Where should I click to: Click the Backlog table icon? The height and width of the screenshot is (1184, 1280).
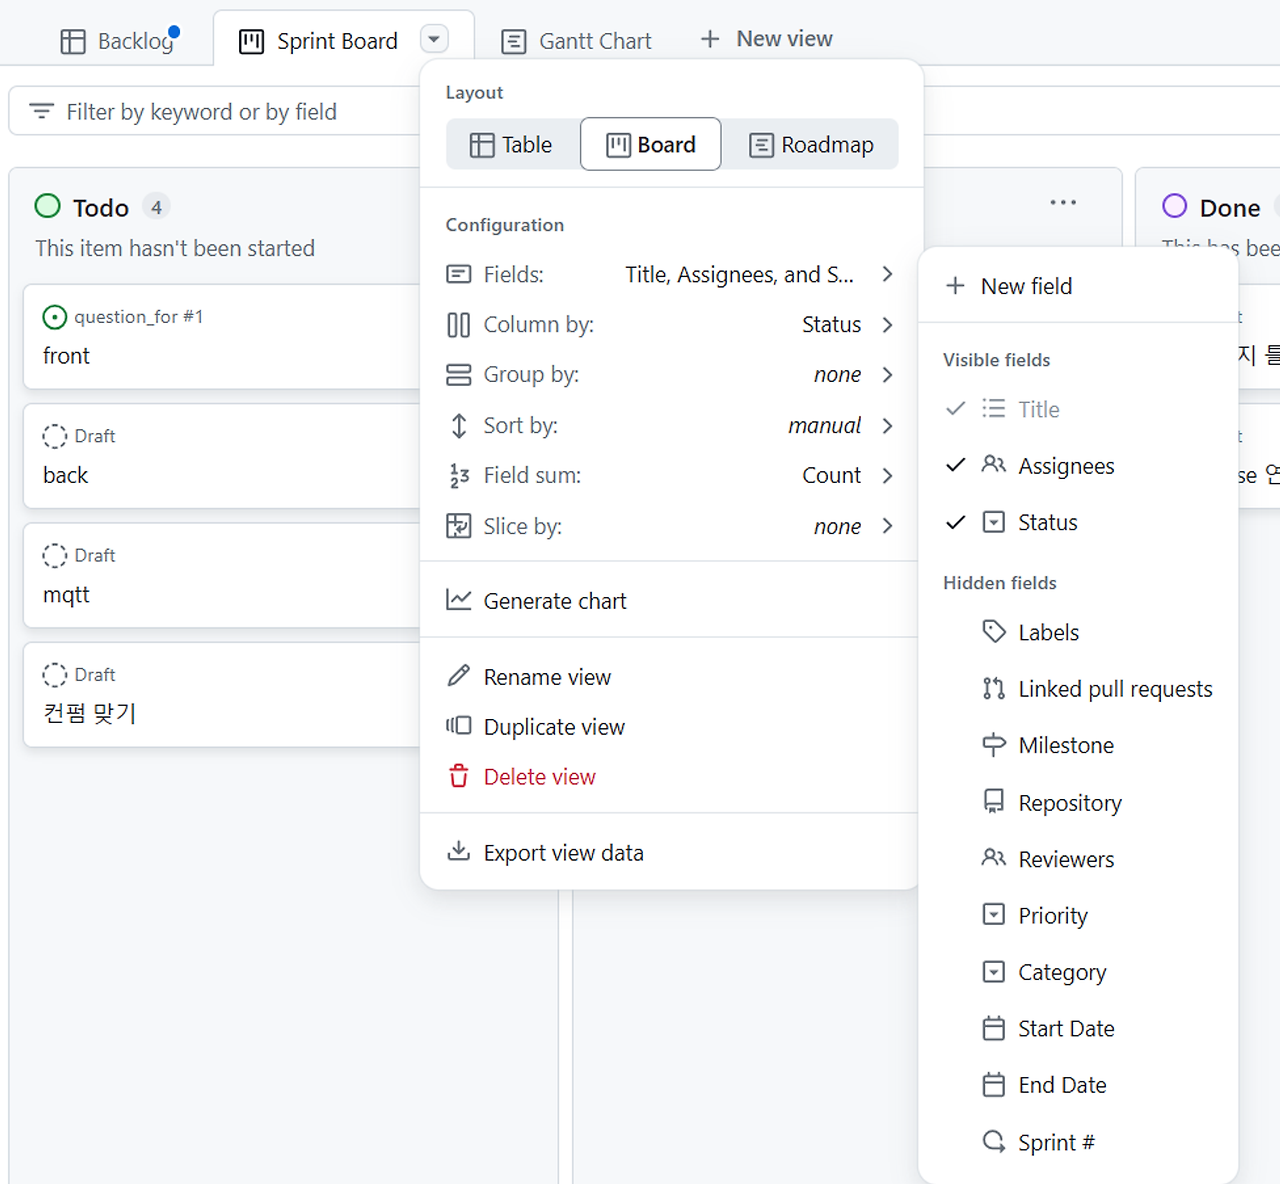coord(73,42)
